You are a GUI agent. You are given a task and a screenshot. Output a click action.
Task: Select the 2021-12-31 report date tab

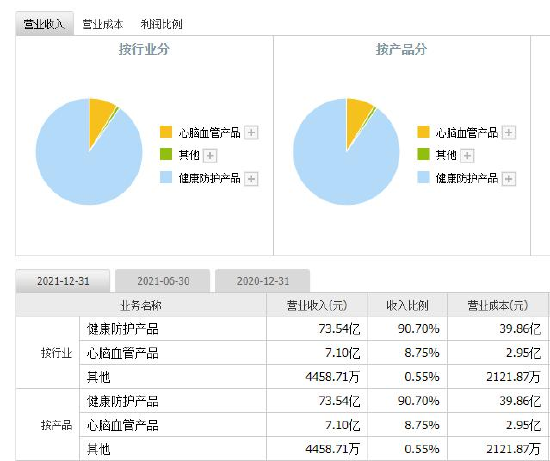63,281
